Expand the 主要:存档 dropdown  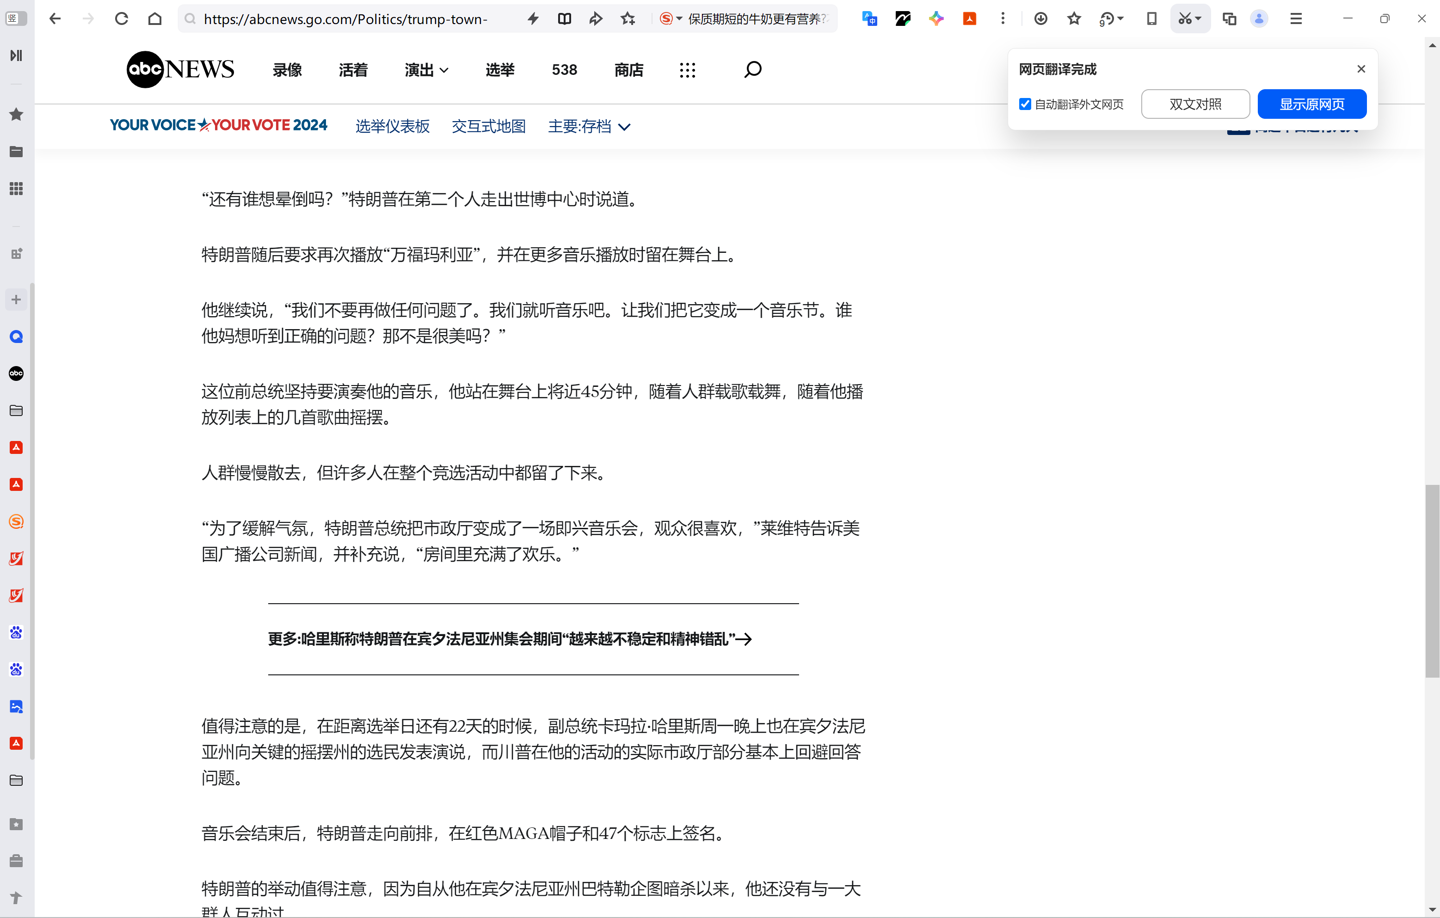589,127
